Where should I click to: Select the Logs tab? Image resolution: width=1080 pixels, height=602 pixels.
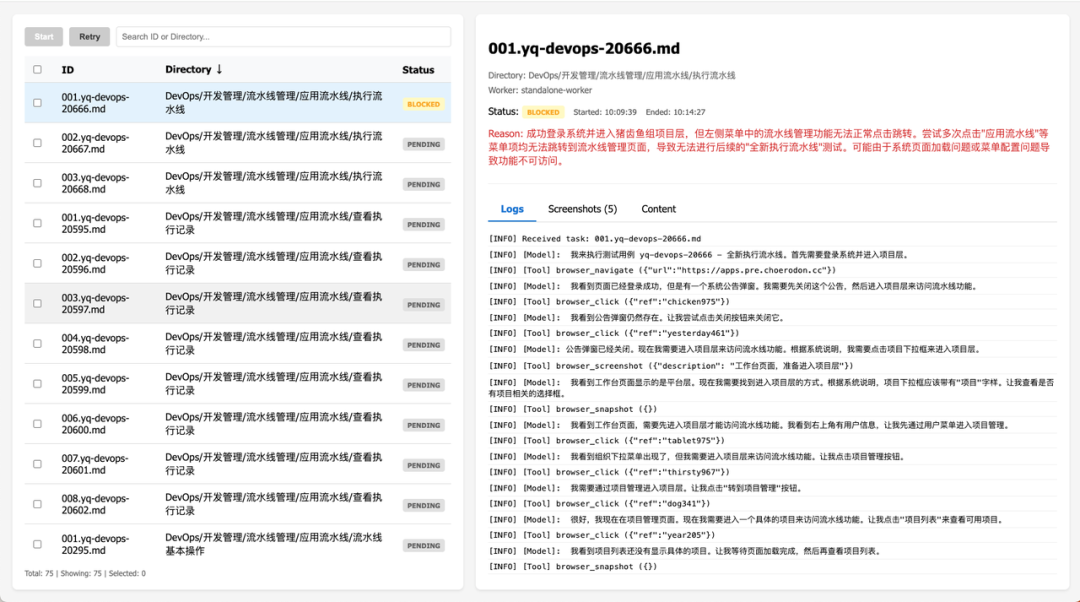click(x=512, y=209)
